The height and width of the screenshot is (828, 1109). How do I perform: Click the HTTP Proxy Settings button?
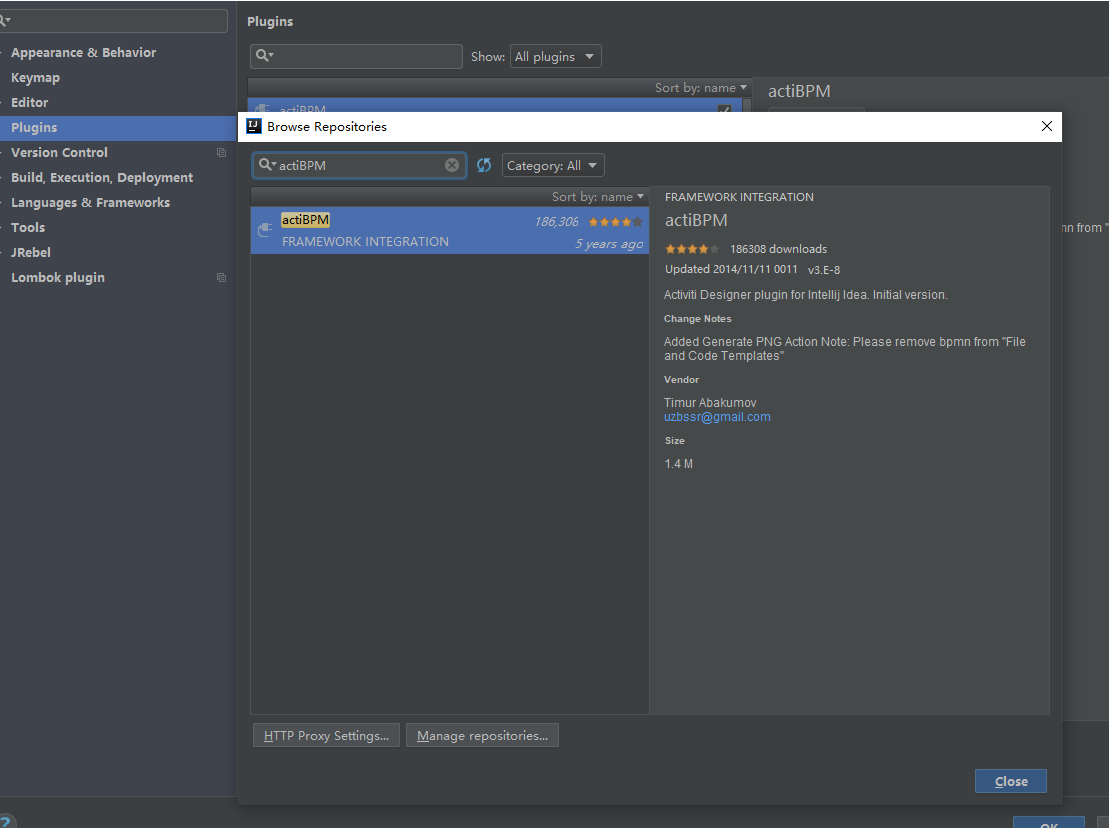tap(326, 735)
